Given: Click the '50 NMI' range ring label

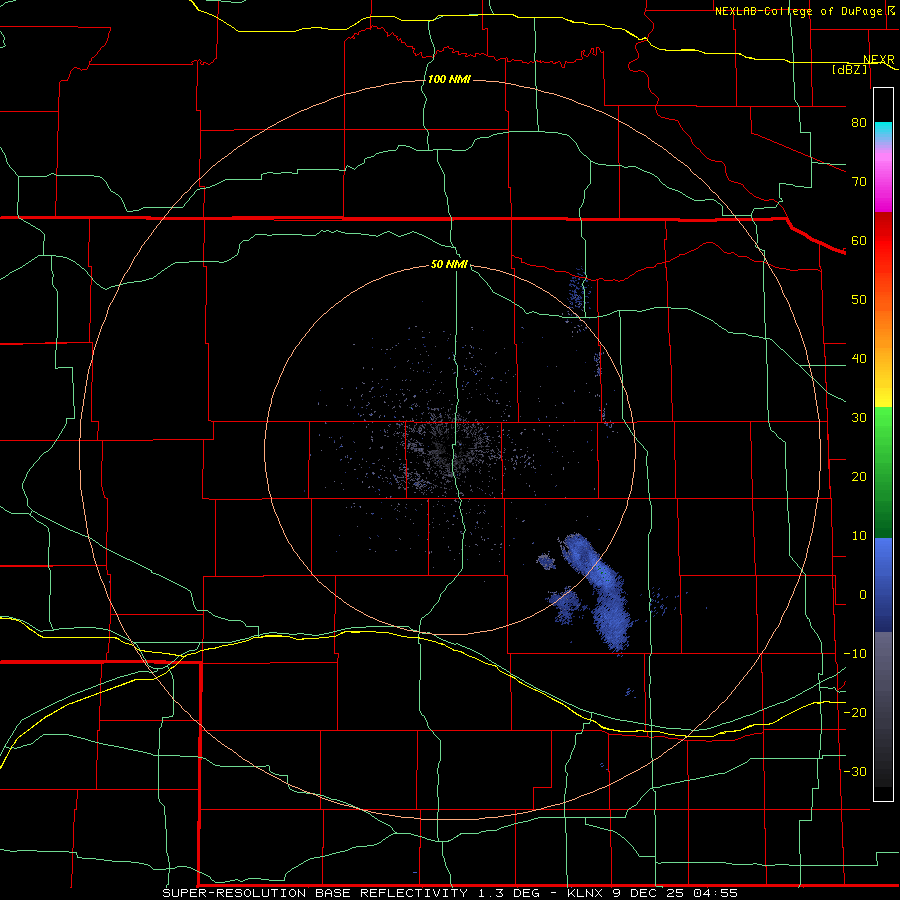Looking at the screenshot, I should 449,265.
